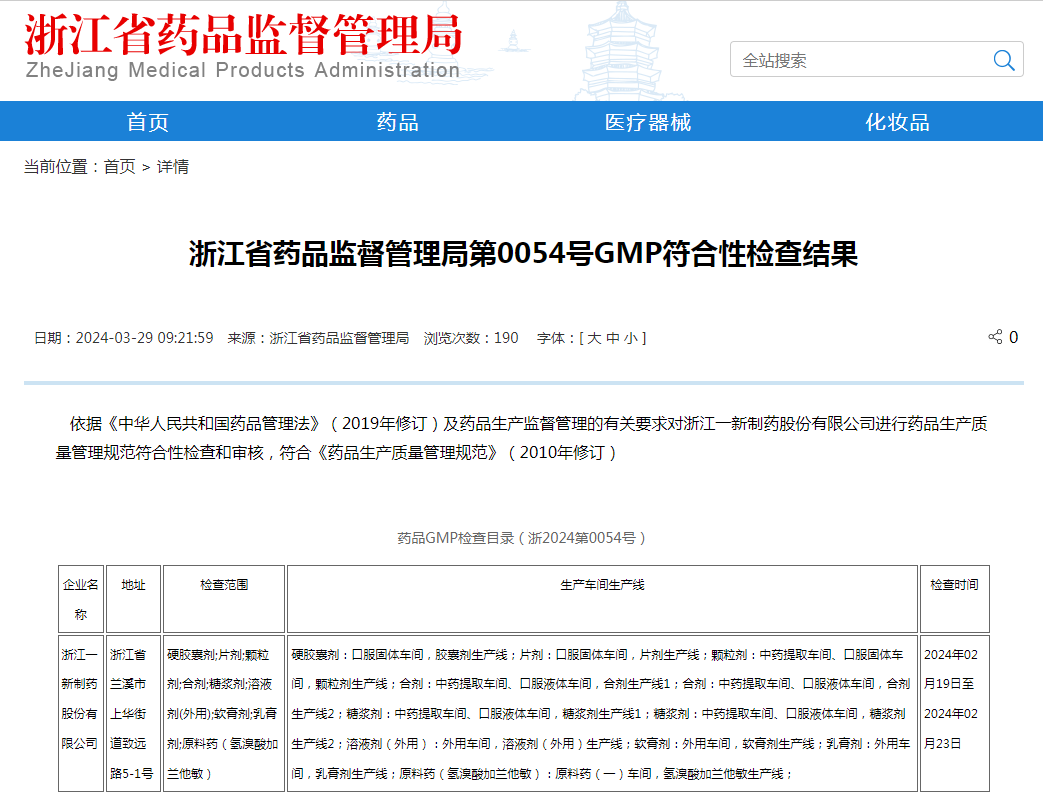The image size is (1043, 806).
Task: Click the 浙江省药品监督管理局 red logo title
Action: (243, 34)
